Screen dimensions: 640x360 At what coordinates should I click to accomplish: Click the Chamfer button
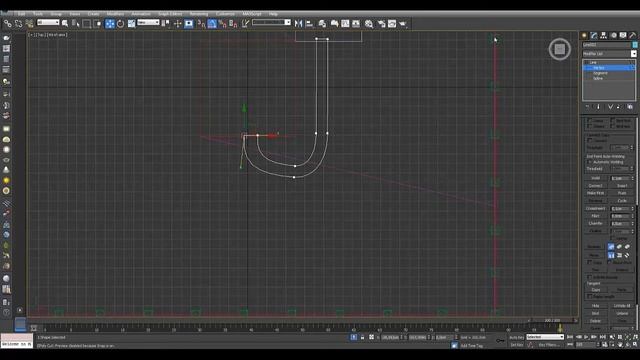point(596,224)
